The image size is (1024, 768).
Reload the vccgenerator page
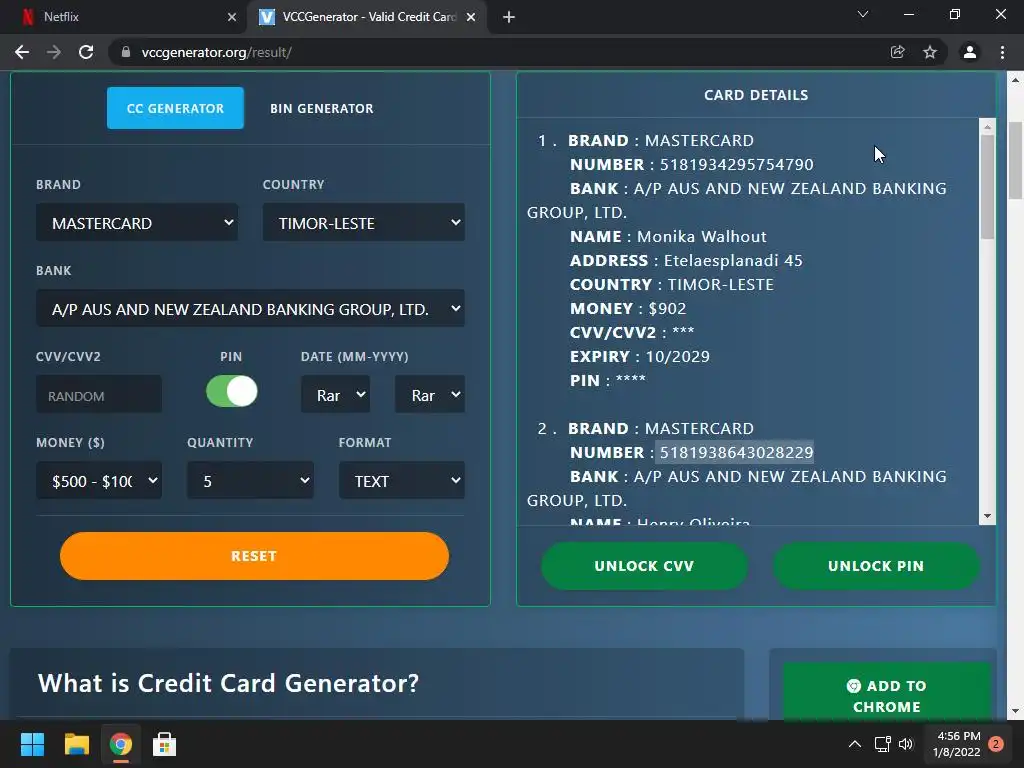(86, 52)
